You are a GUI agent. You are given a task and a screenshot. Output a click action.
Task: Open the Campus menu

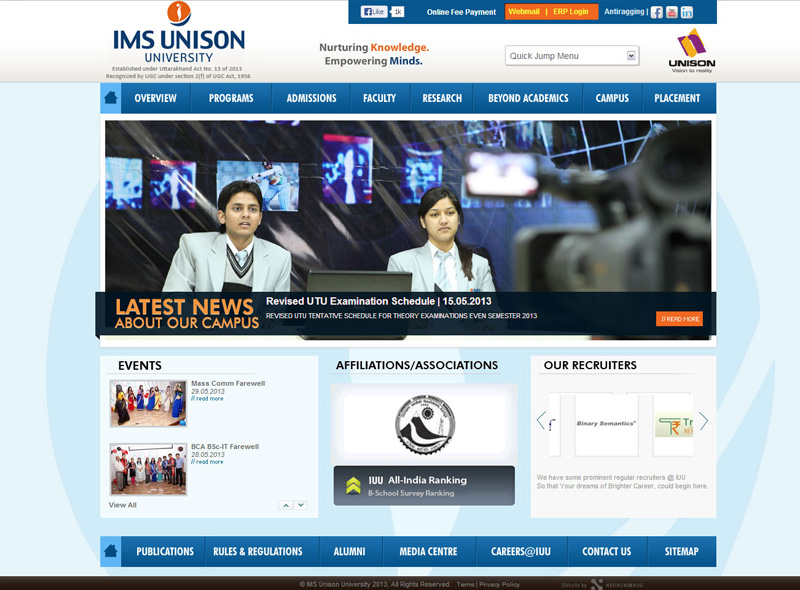pyautogui.click(x=612, y=98)
